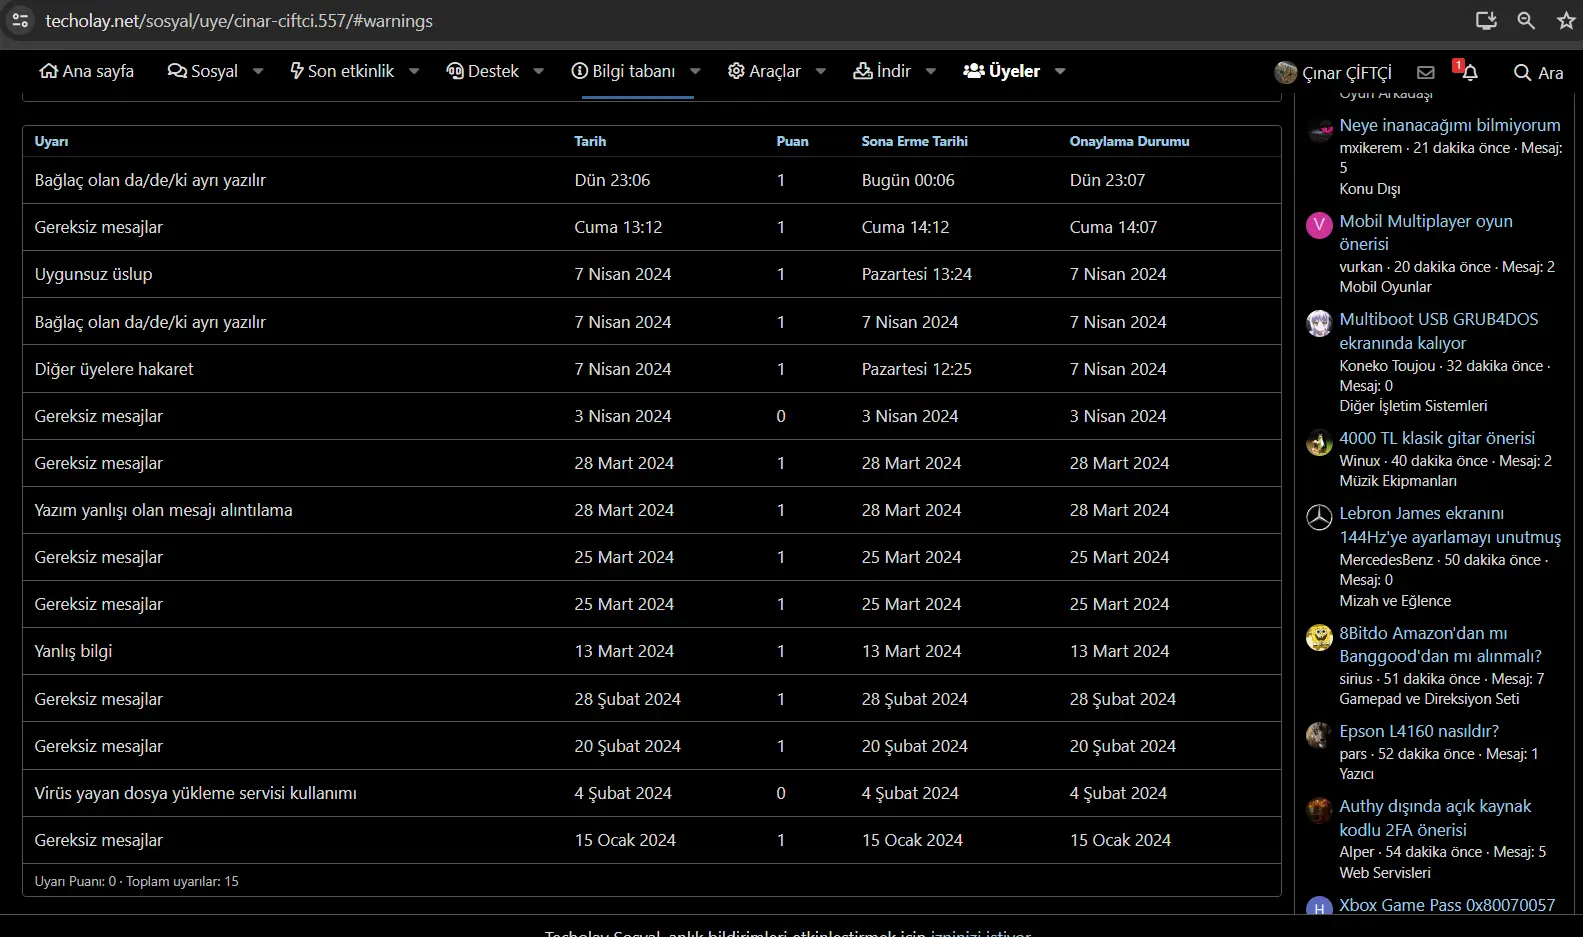Open 8Bitdo Amazon'dan mı thread

pos(1440,644)
